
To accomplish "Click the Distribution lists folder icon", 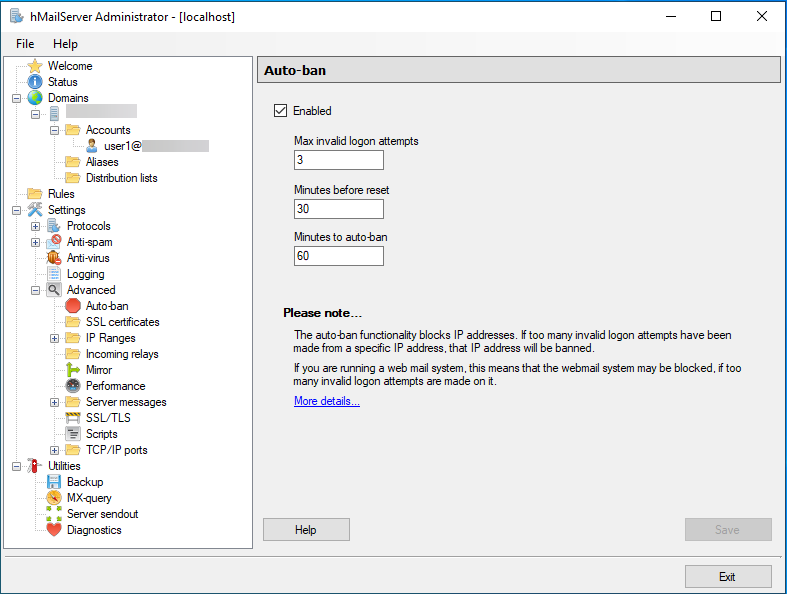I will pos(73,178).
